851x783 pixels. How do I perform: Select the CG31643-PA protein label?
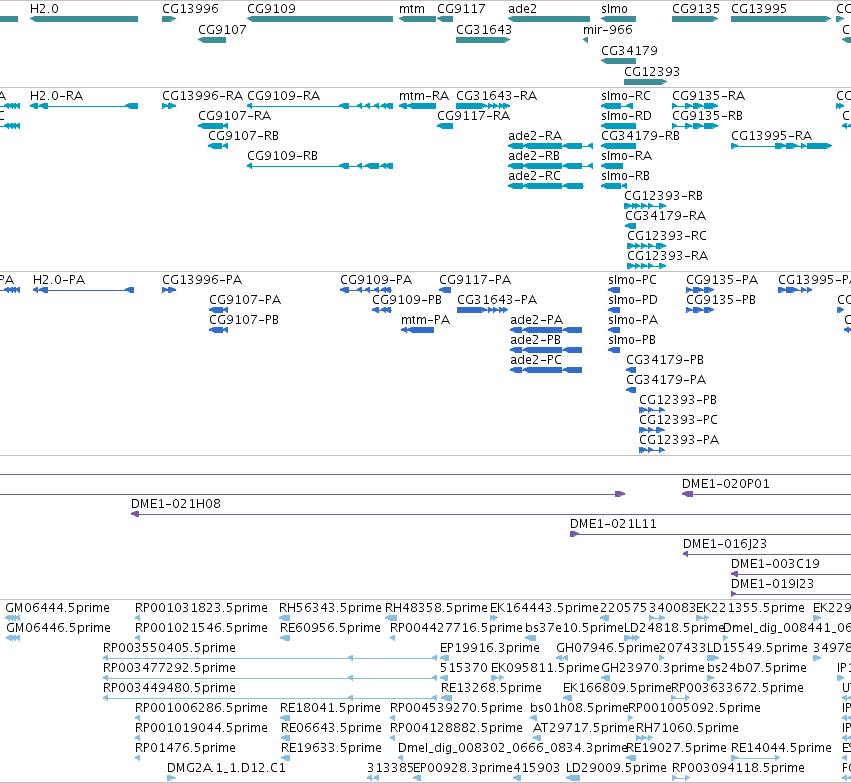tap(497, 300)
